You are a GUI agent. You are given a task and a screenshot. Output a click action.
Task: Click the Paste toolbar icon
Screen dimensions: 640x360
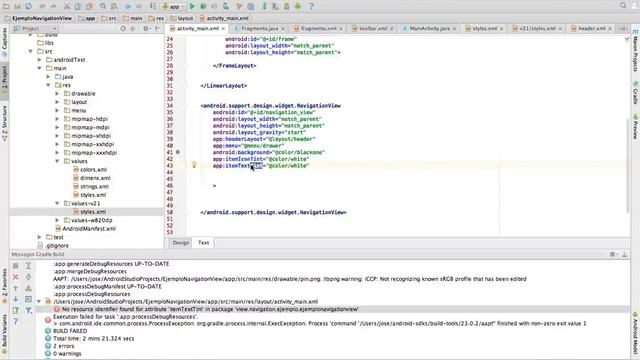[x=89, y=6]
